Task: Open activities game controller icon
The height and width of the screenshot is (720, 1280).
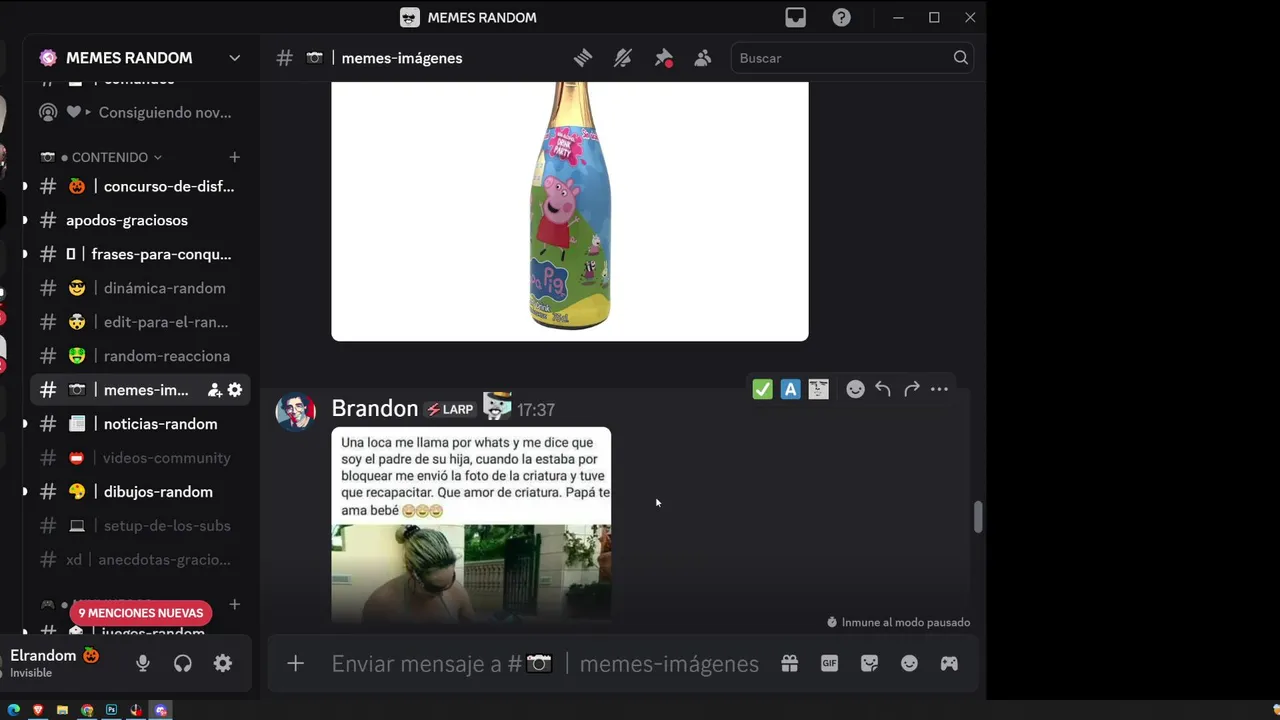Action: [x=949, y=663]
